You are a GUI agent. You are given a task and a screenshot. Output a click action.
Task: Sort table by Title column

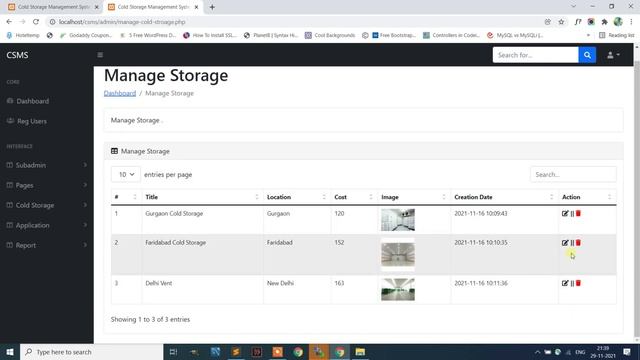point(202,197)
